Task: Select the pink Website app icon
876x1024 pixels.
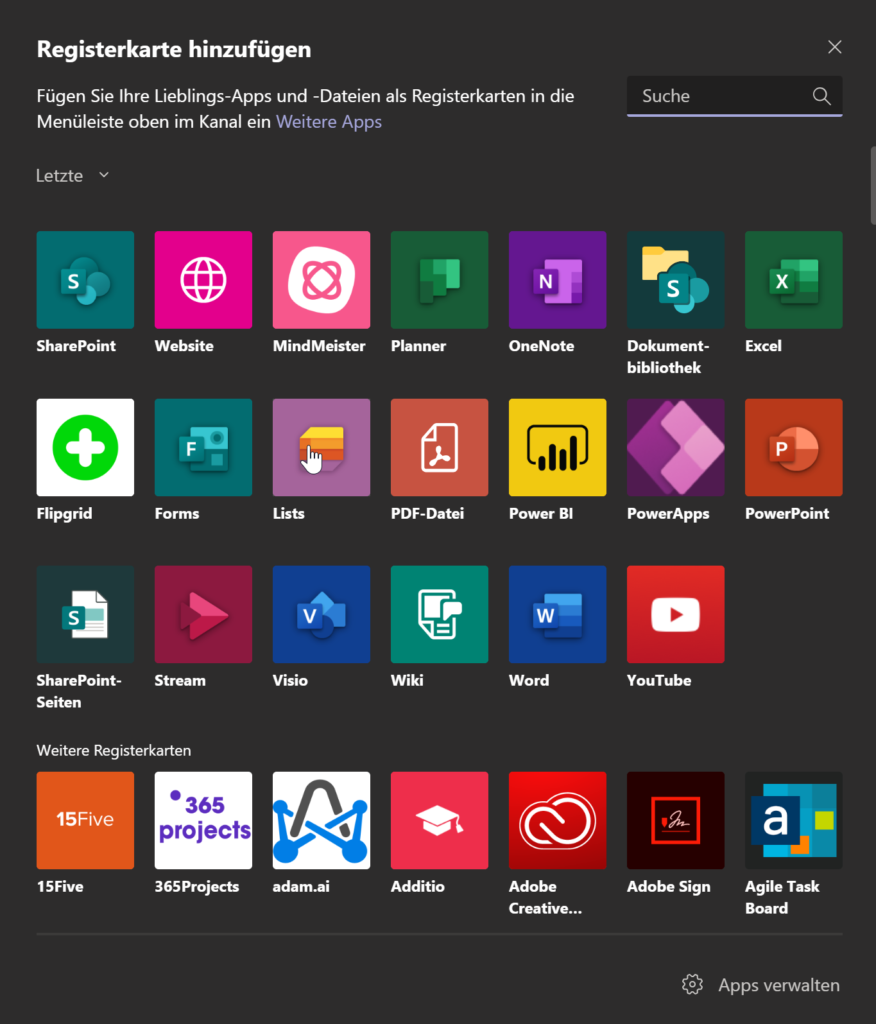Action: pyautogui.click(x=203, y=280)
